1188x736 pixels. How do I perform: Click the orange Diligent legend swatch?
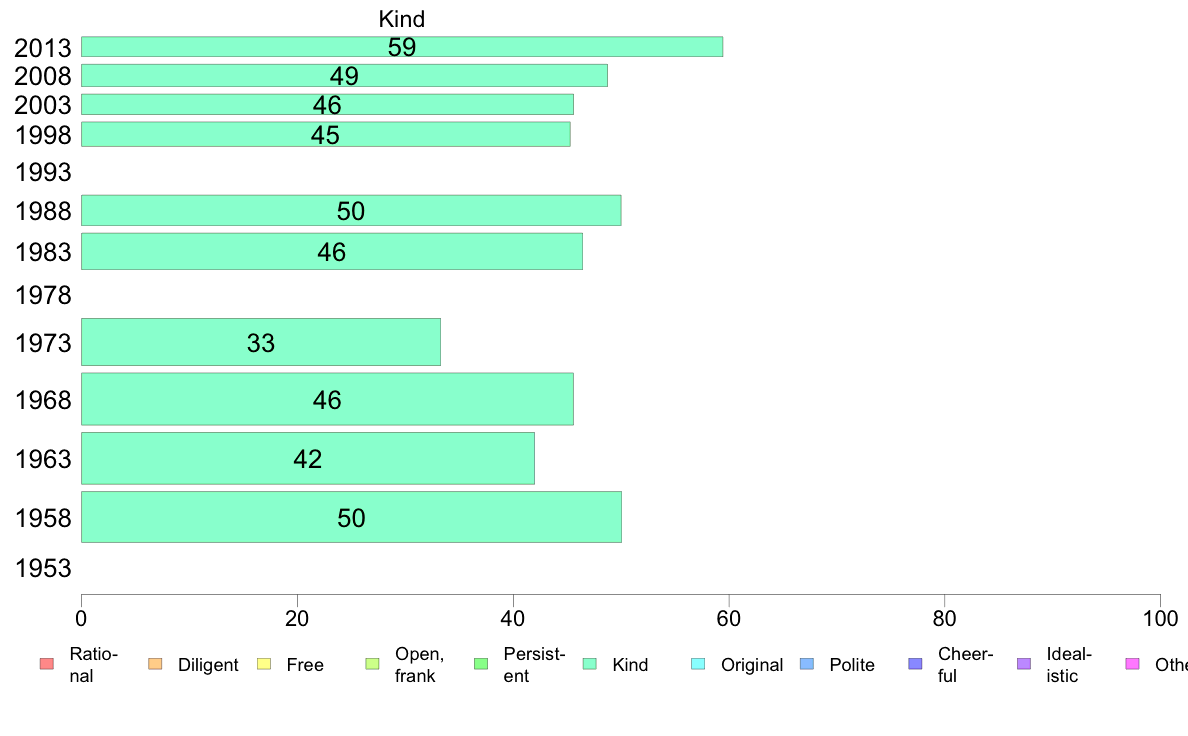pyautogui.click(x=155, y=664)
